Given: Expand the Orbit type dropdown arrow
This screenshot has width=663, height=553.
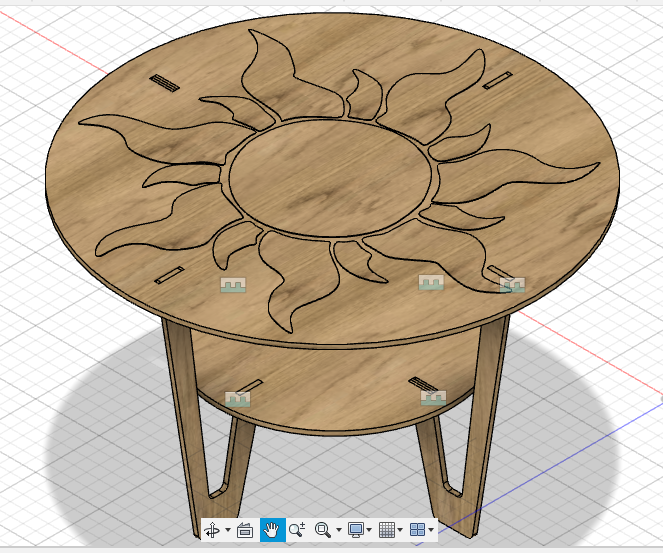Looking at the screenshot, I should 228,530.
